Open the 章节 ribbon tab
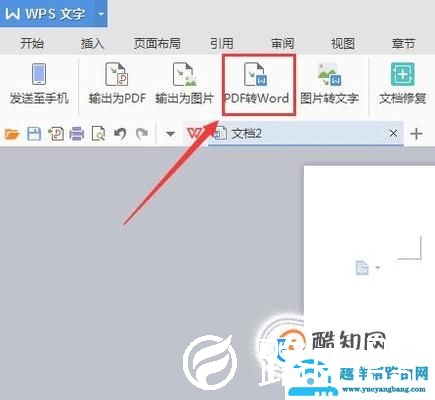This screenshot has width=435, height=400. pyautogui.click(x=403, y=43)
